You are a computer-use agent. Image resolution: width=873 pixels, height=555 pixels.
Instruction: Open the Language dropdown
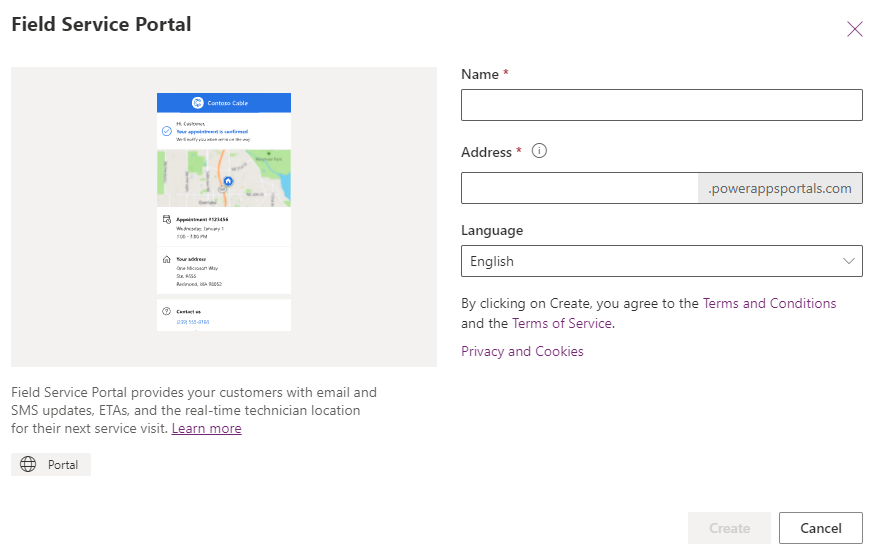click(661, 261)
